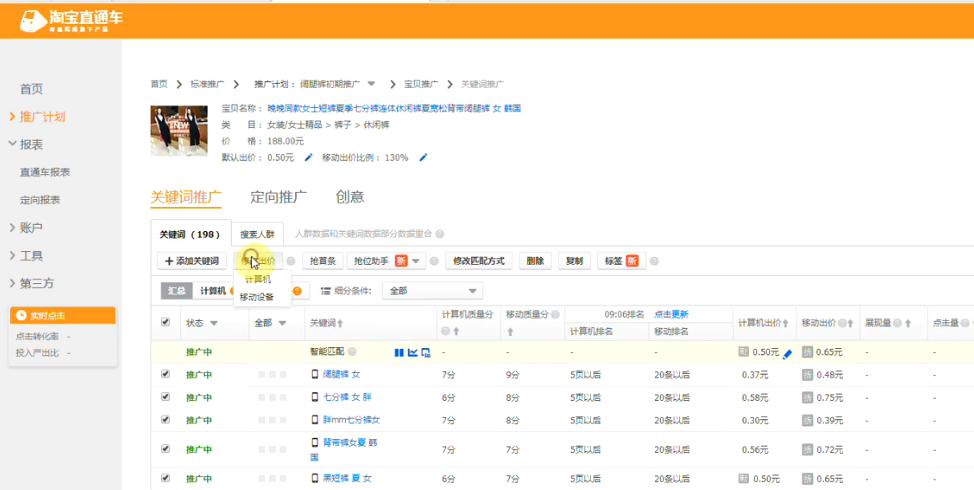Screen dimensions: 974x490
Task: Sort by 展现量 column arrow
Action: 908,324
